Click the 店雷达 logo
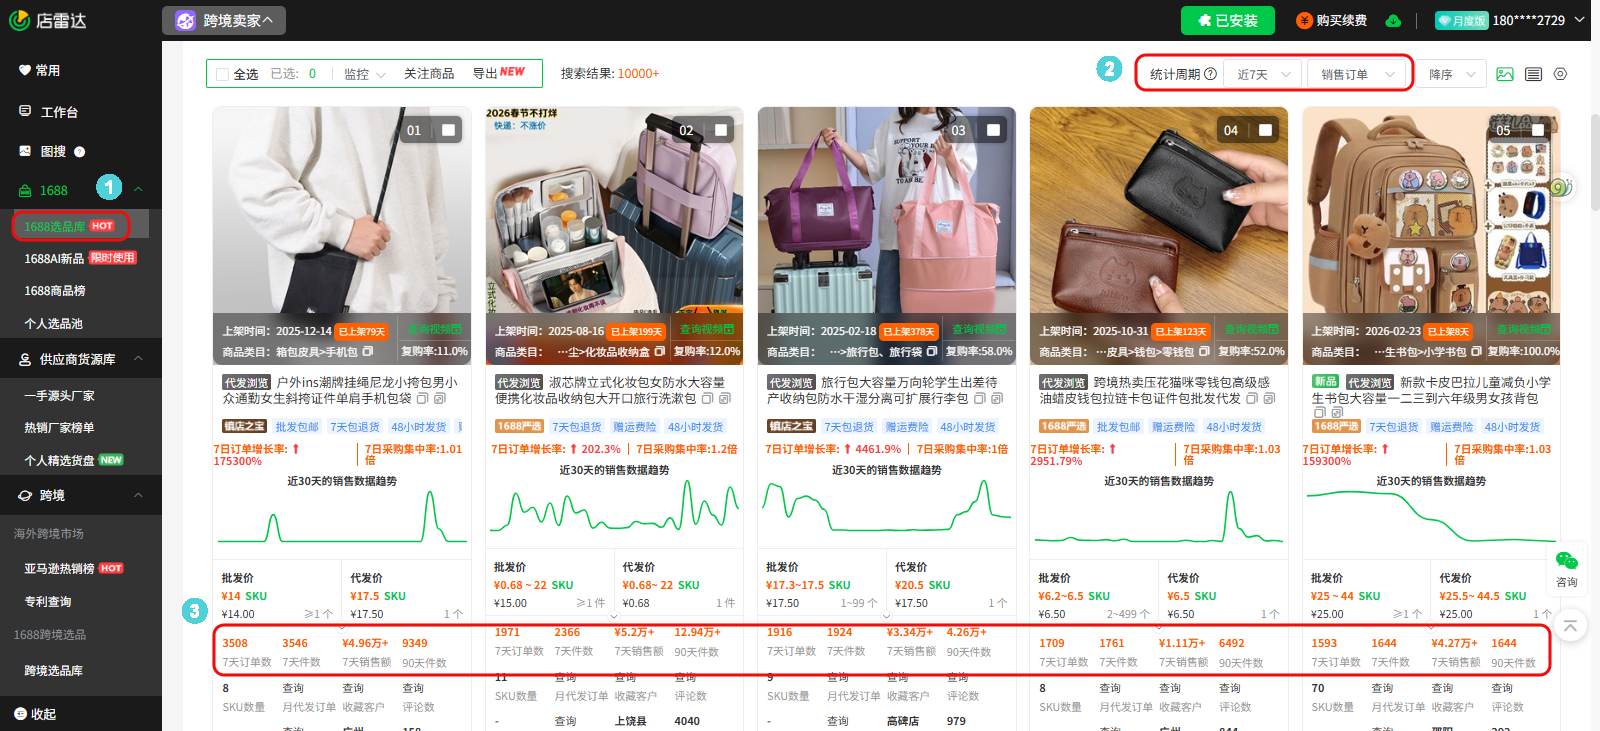Screen dimensions: 1600x731 (x=48, y=20)
